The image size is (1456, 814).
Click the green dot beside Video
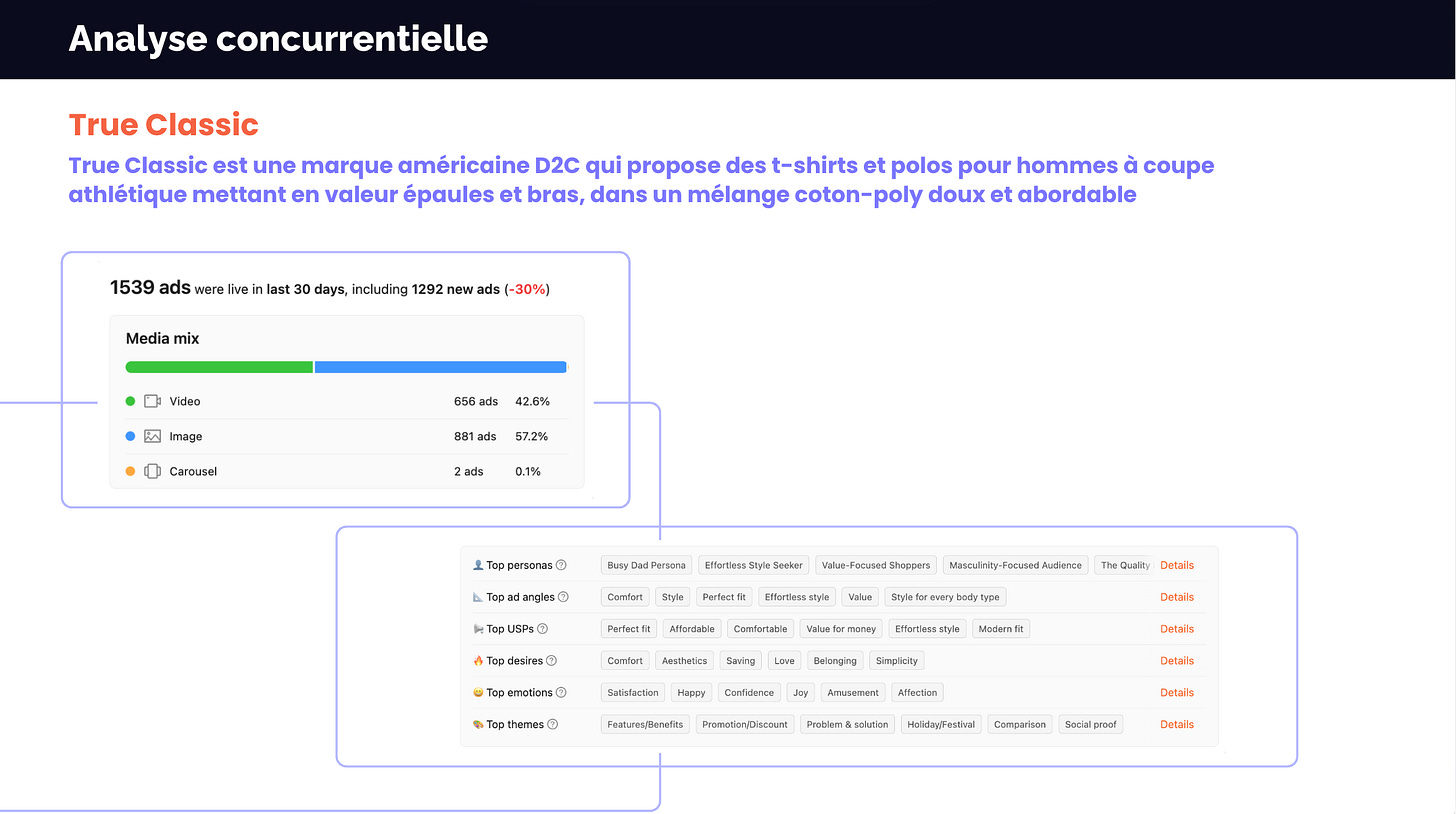tap(130, 401)
